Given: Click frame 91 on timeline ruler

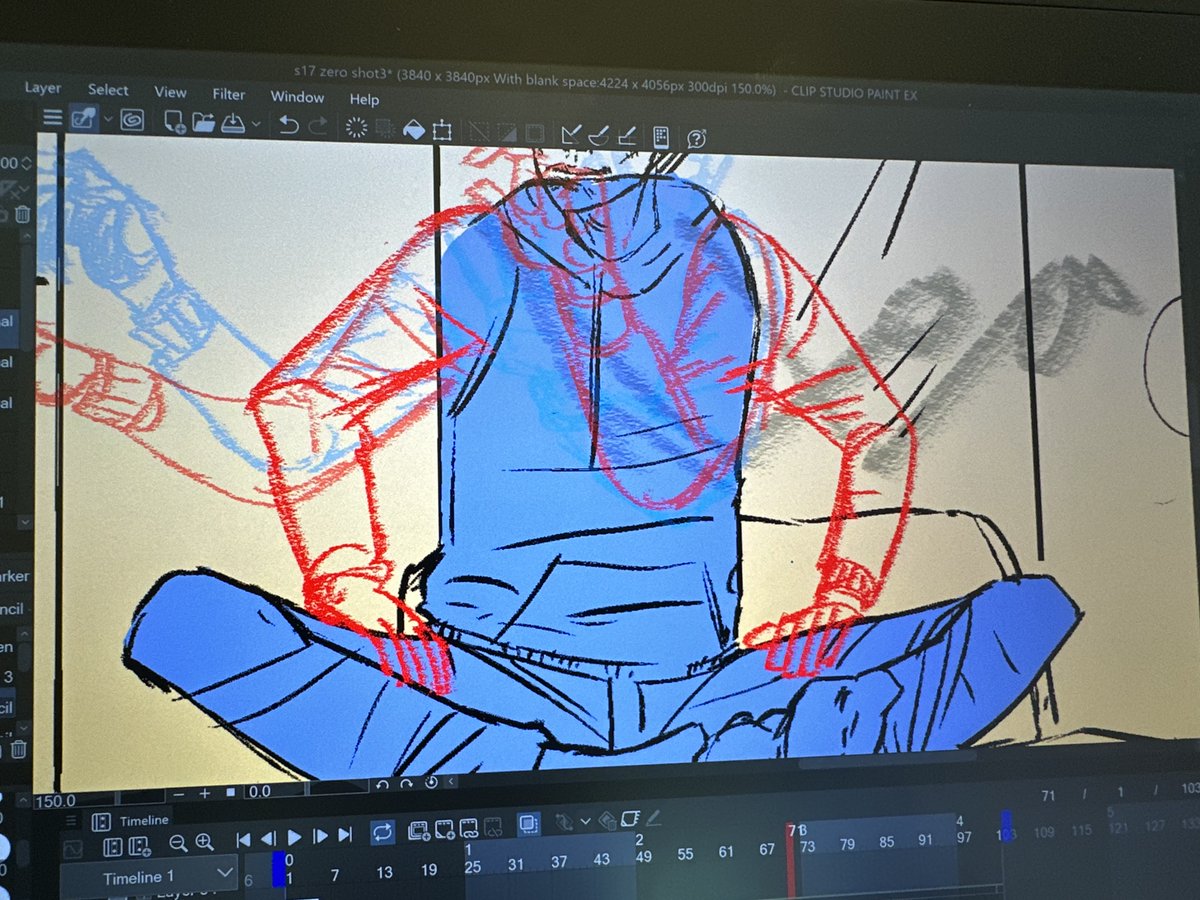Looking at the screenshot, I should 925,841.
